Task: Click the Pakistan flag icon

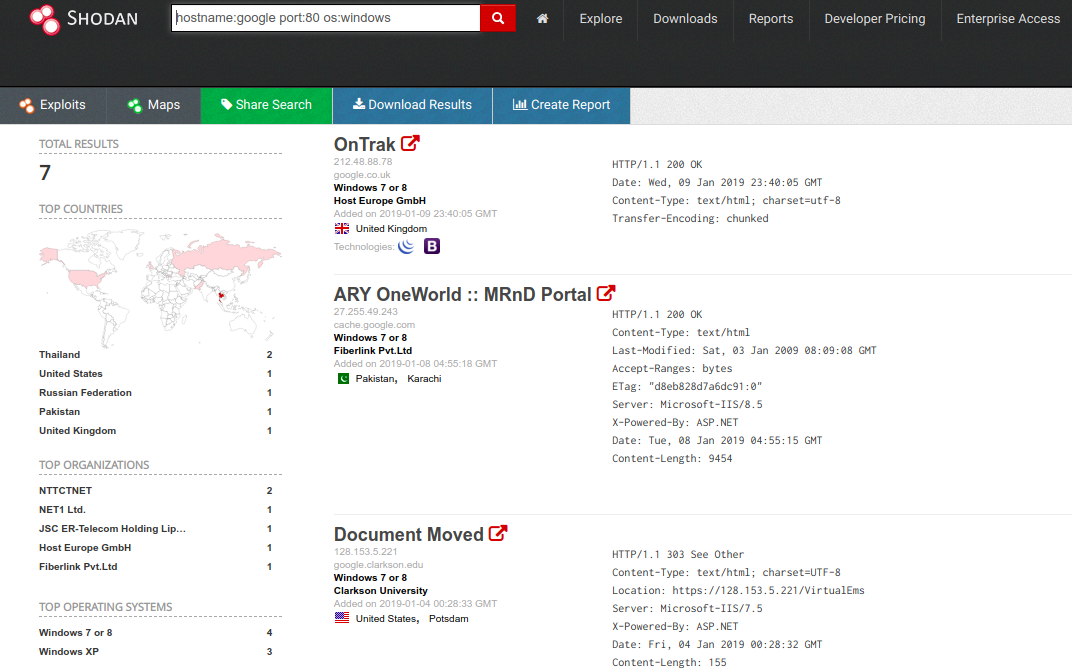Action: pyautogui.click(x=343, y=378)
